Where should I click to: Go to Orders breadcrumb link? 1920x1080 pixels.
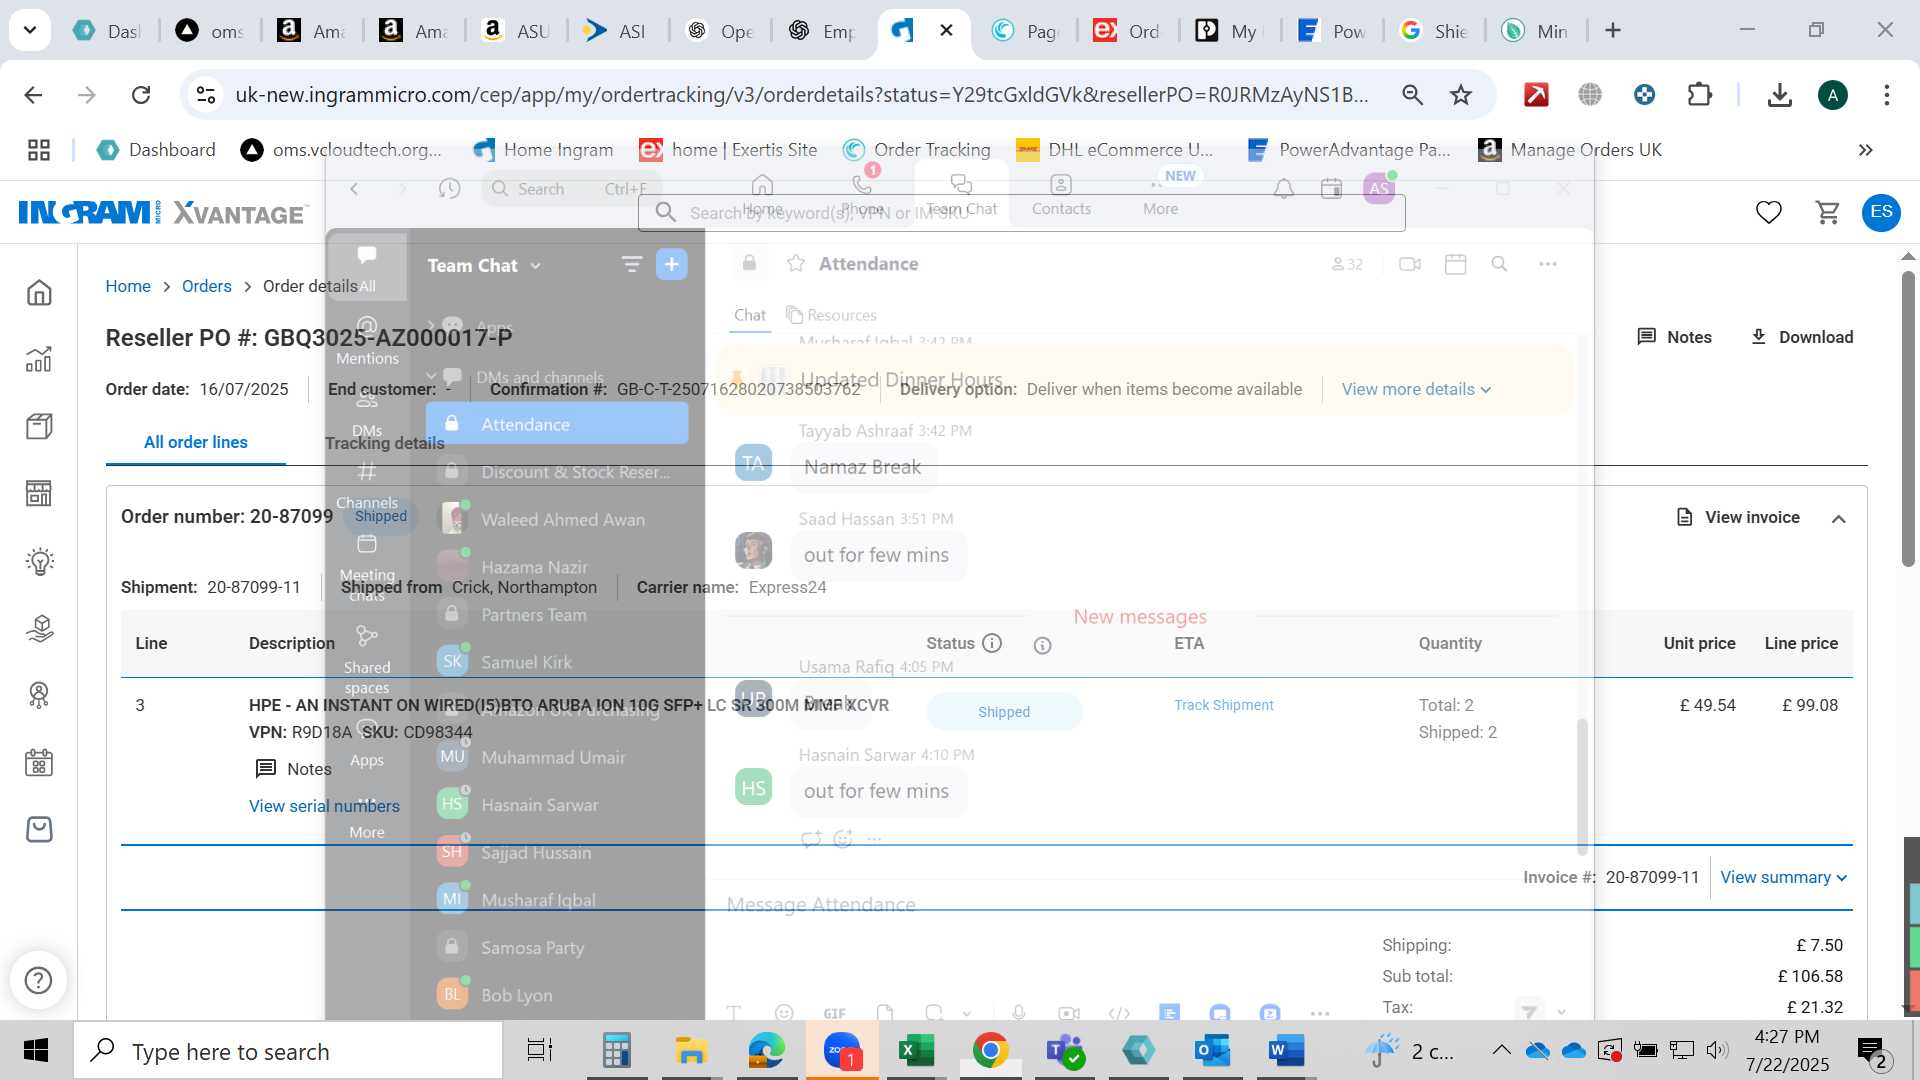pyautogui.click(x=206, y=286)
